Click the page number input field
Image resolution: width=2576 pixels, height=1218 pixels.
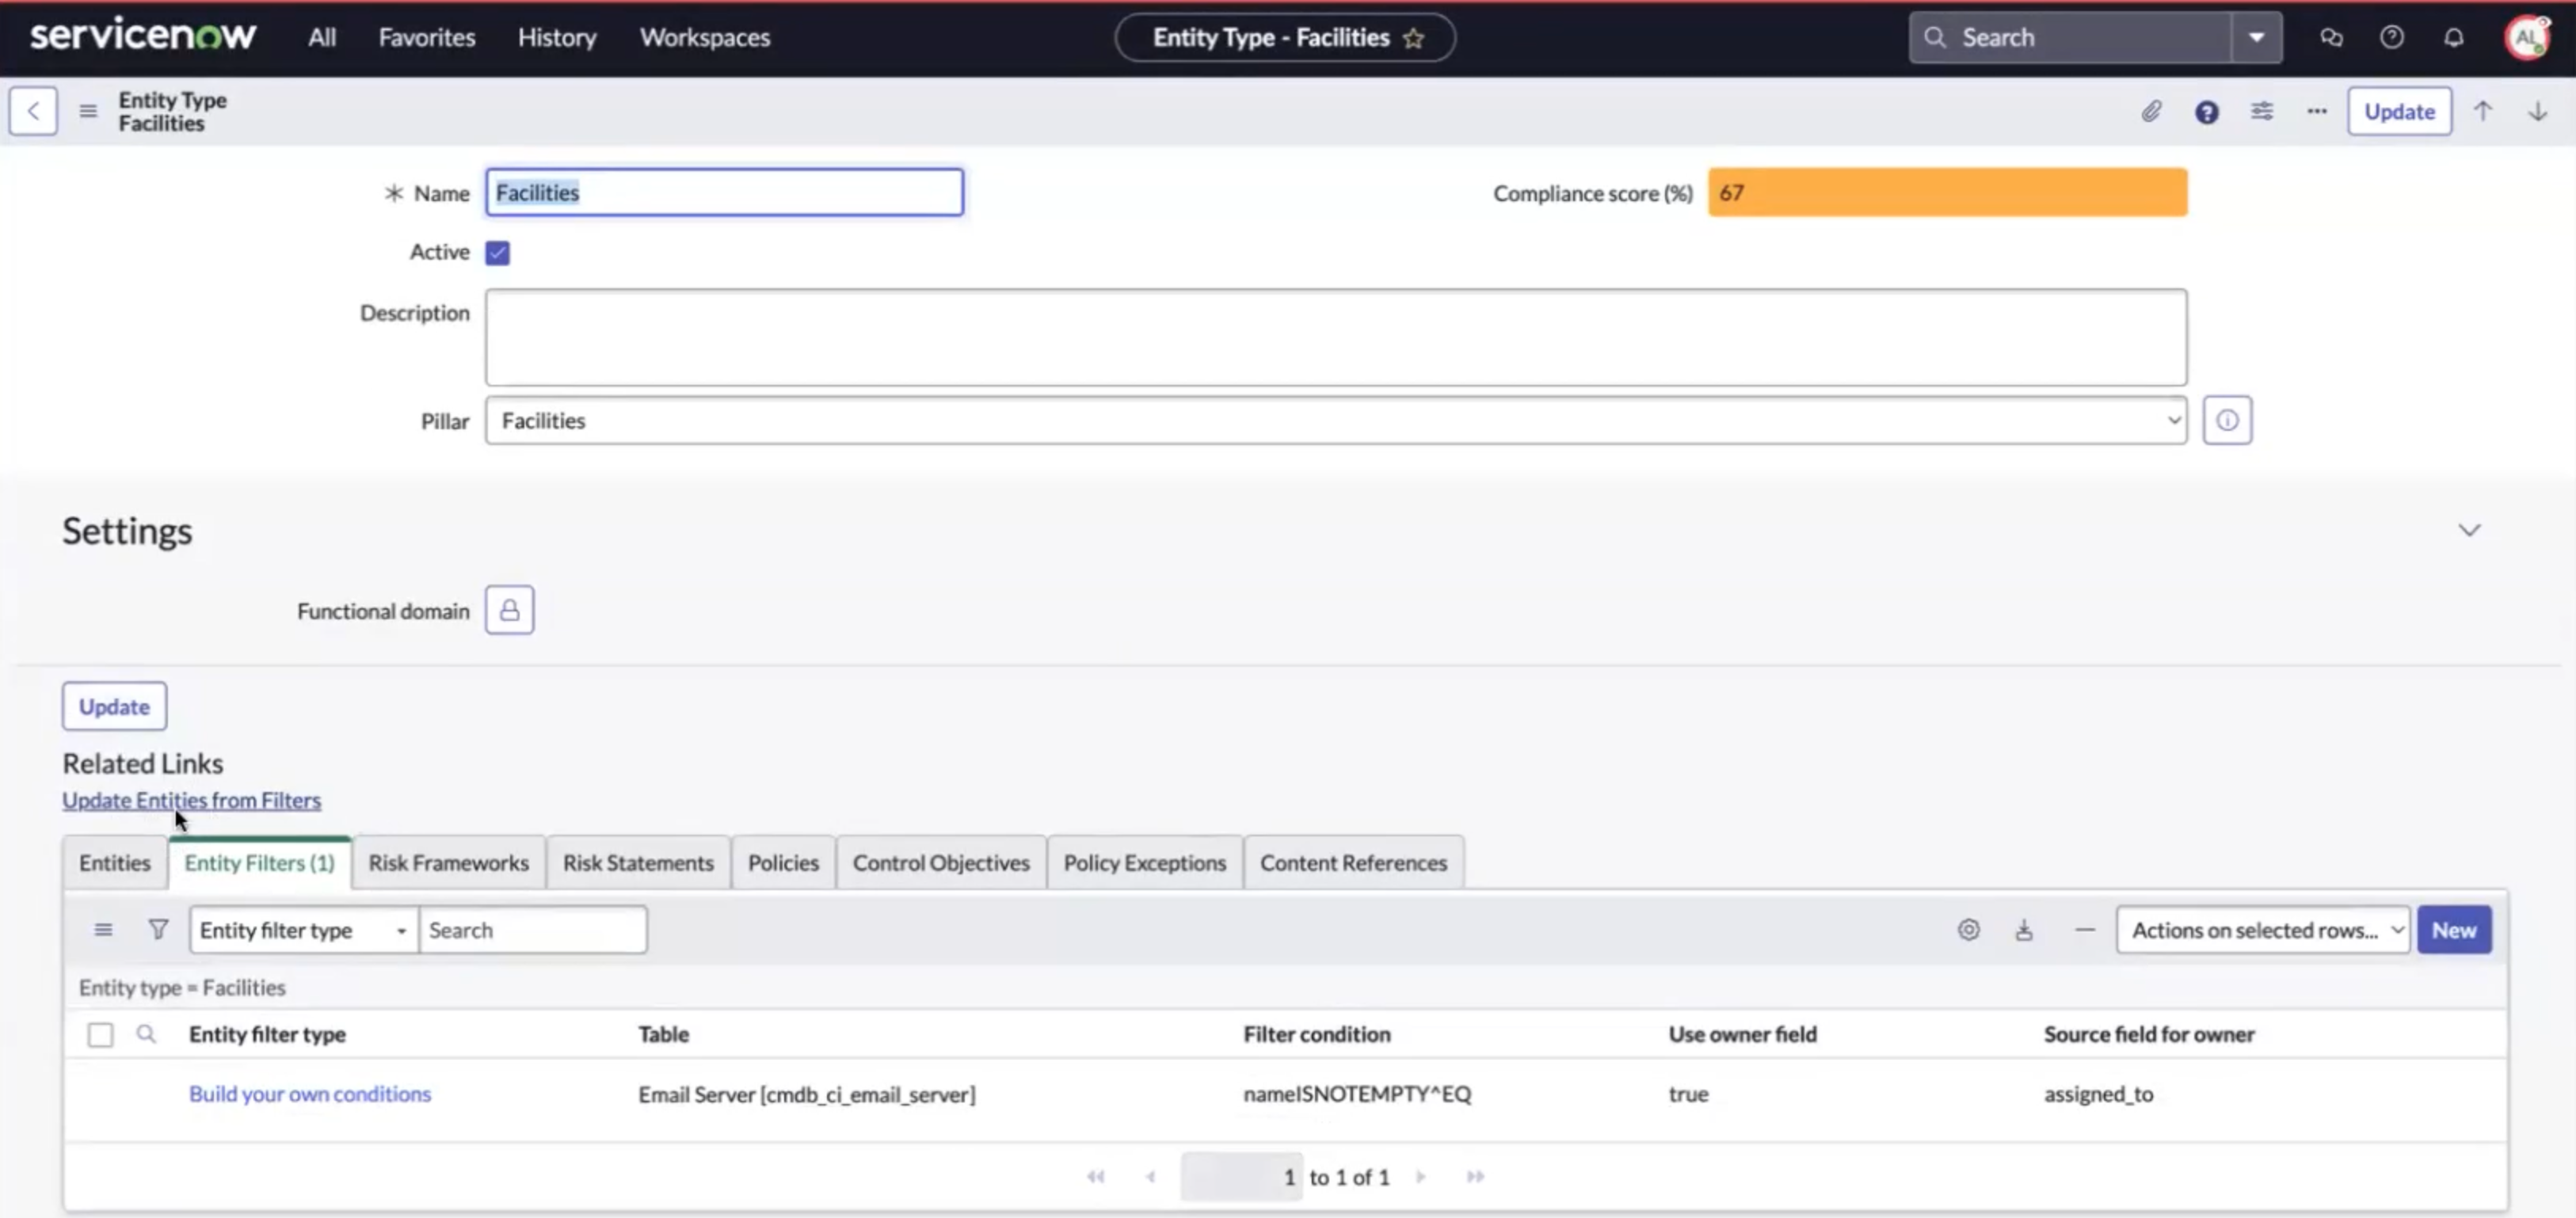1241,1177
